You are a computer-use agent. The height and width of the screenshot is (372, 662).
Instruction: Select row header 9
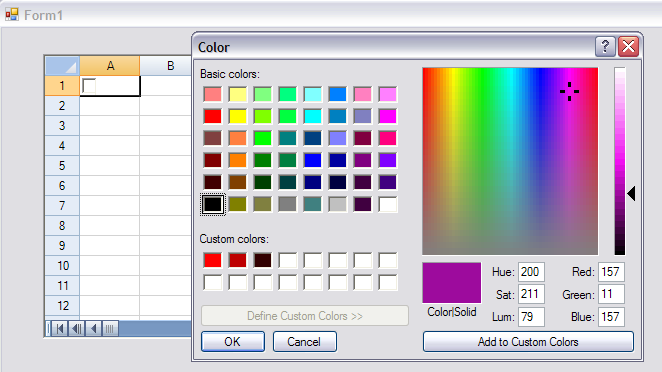(x=62, y=245)
